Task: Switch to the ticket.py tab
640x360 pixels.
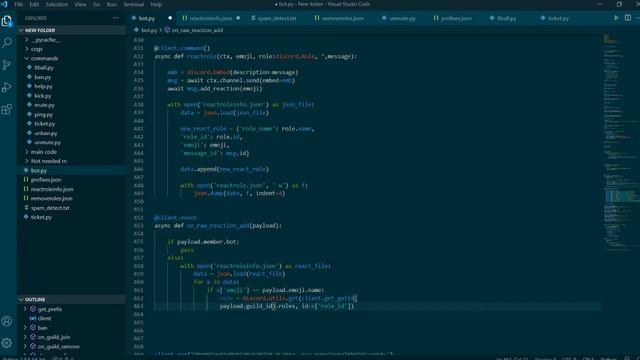Action: tap(558, 18)
